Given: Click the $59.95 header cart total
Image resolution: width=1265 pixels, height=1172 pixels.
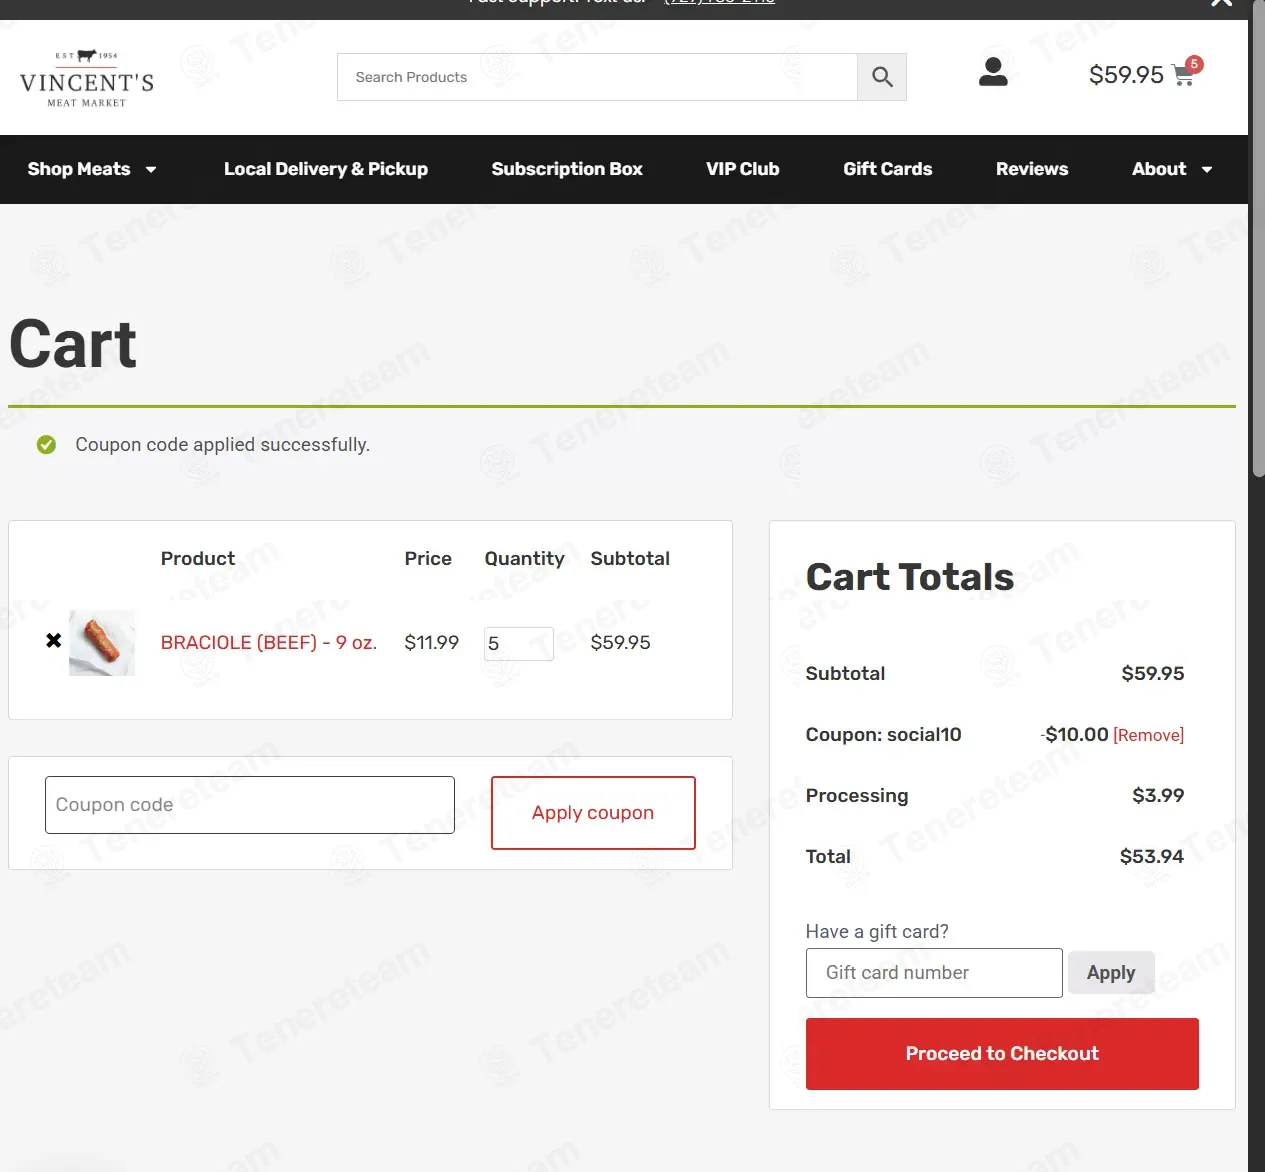Looking at the screenshot, I should tap(1126, 75).
